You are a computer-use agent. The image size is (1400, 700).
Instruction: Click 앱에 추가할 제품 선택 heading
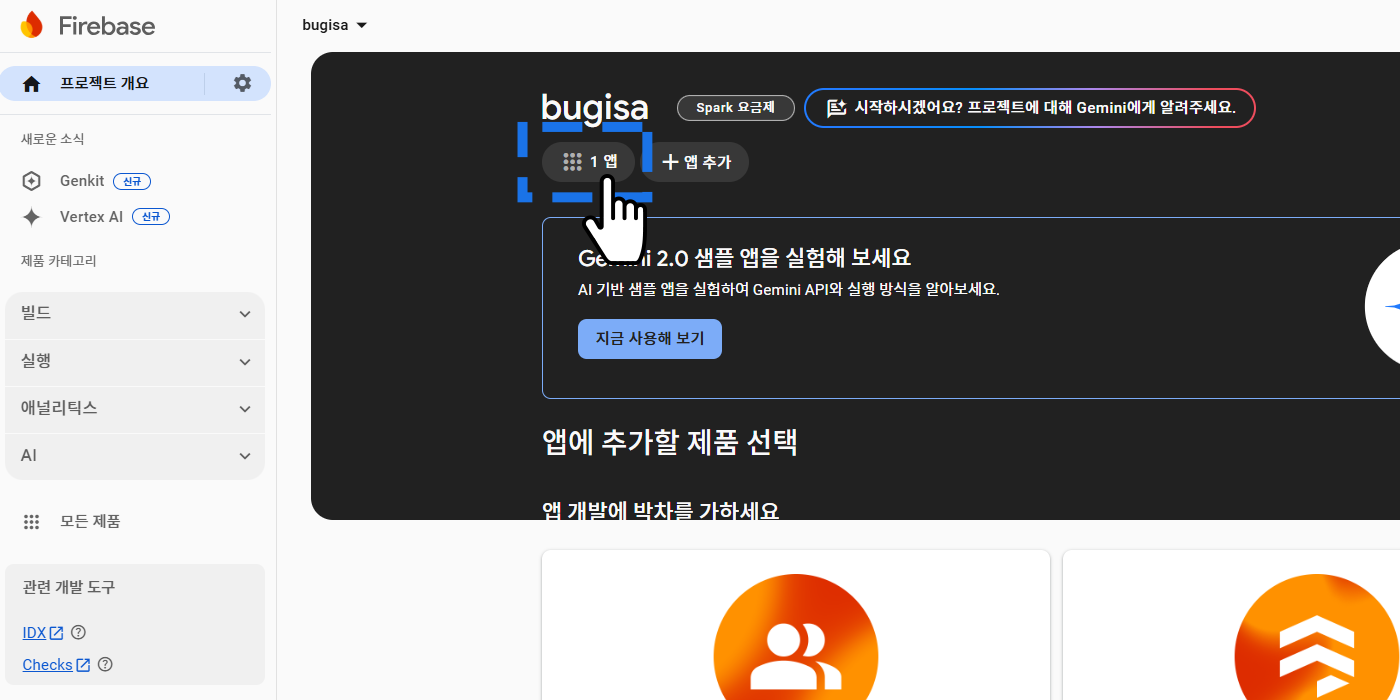coord(670,442)
